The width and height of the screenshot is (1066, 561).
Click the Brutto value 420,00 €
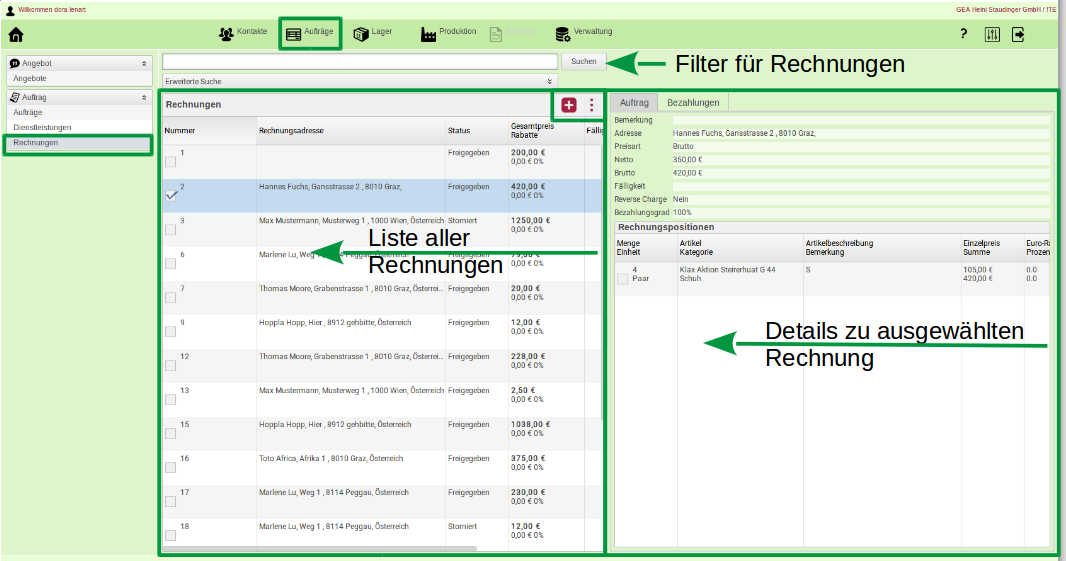[x=687, y=173]
